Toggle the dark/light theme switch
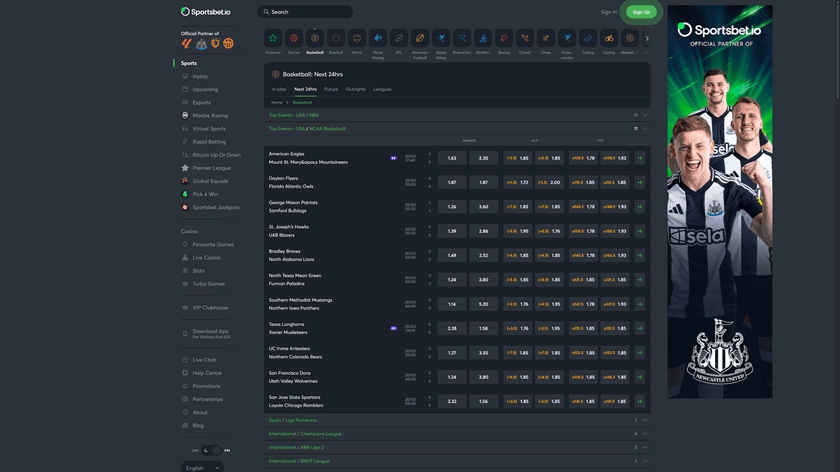Viewport: 840px width, 472px height. [x=211, y=451]
